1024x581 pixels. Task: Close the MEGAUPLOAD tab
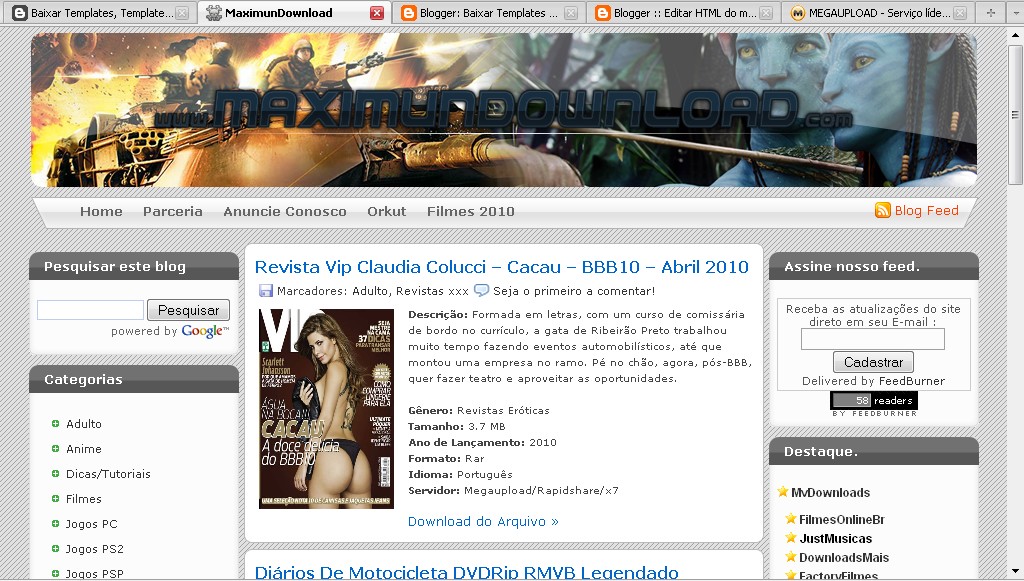click(x=960, y=12)
